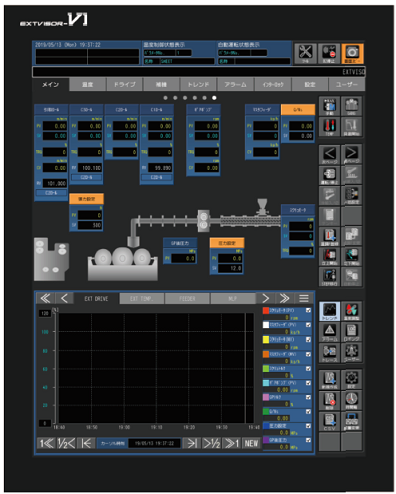Click the SV field showing 12.0
Viewport: 396px width, 494px height.
click(230, 268)
